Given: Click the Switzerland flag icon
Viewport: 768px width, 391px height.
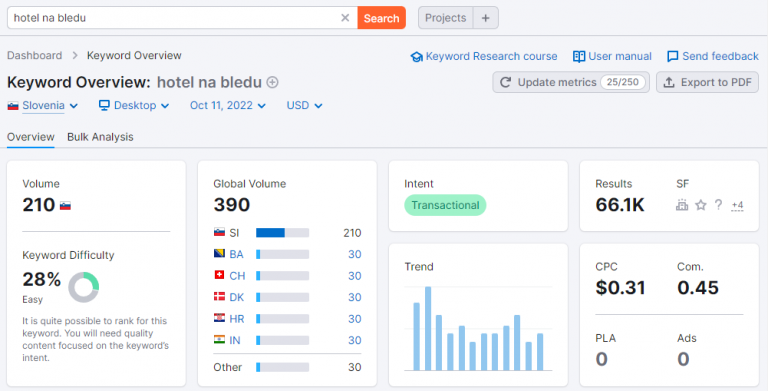Looking at the screenshot, I should tap(219, 275).
